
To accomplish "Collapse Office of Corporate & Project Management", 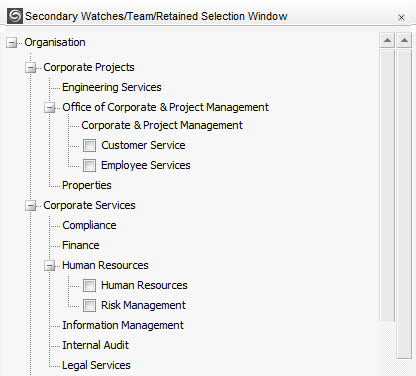I will pyautogui.click(x=50, y=108).
